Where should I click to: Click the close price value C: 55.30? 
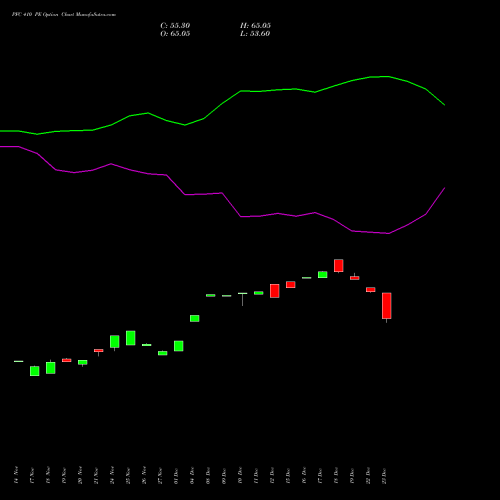click(175, 26)
